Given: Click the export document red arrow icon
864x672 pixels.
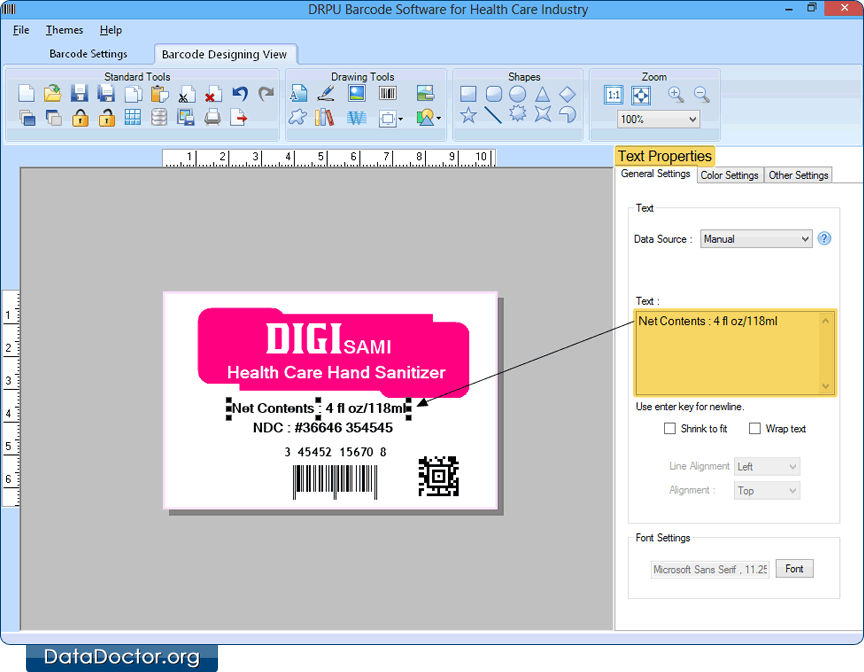Looking at the screenshot, I should (239, 117).
